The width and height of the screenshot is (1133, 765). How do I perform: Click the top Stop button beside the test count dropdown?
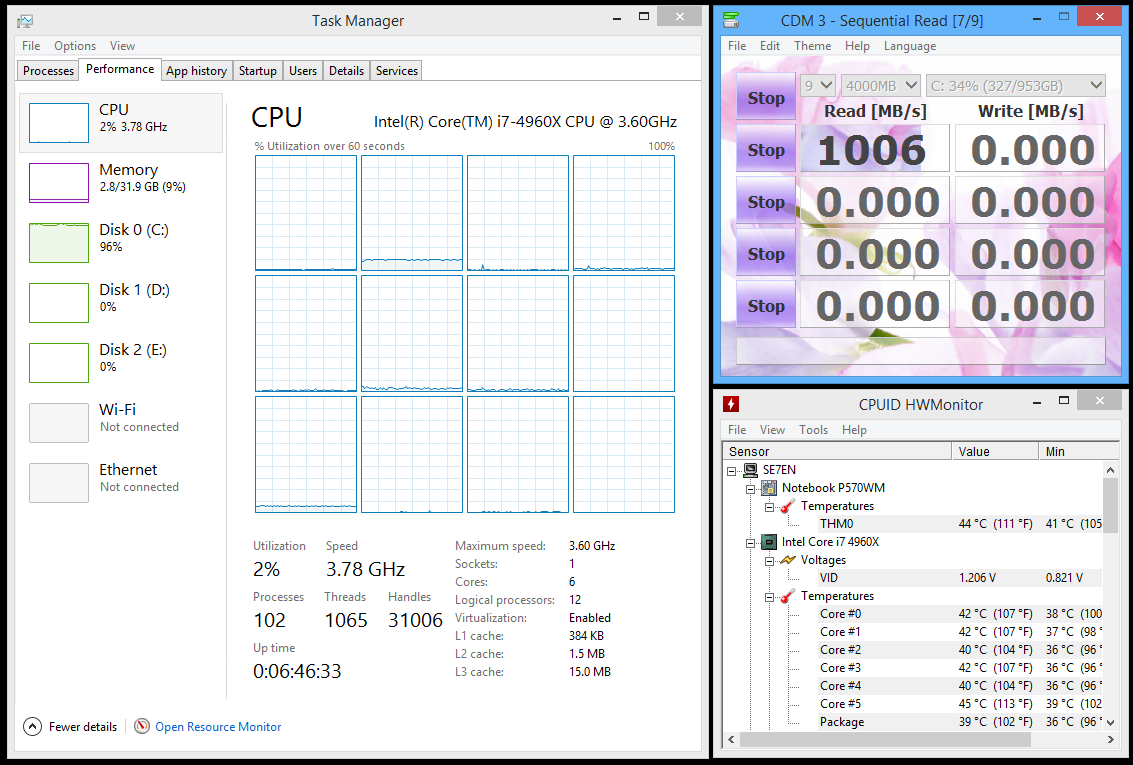tap(766, 98)
